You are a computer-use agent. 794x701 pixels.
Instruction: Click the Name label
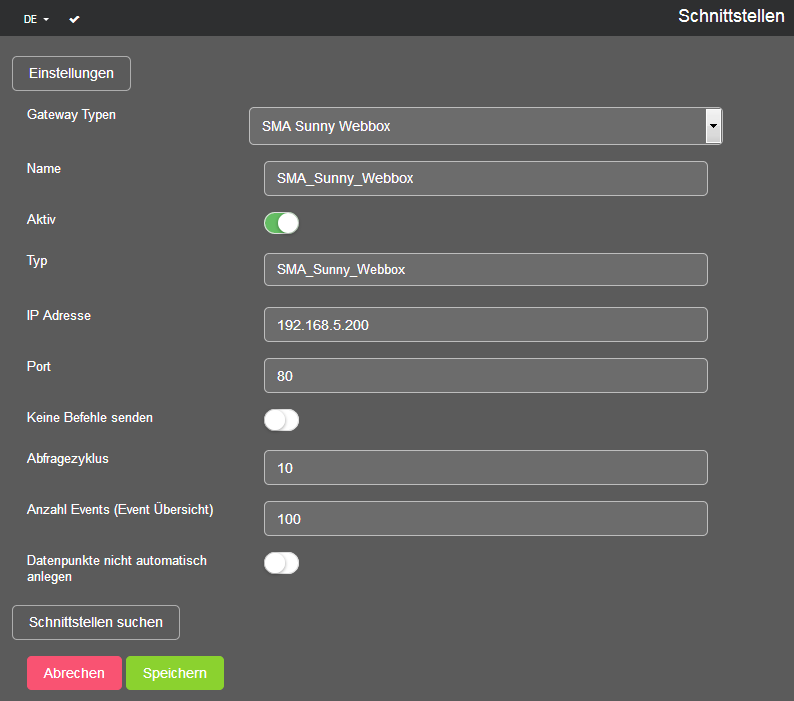44,169
